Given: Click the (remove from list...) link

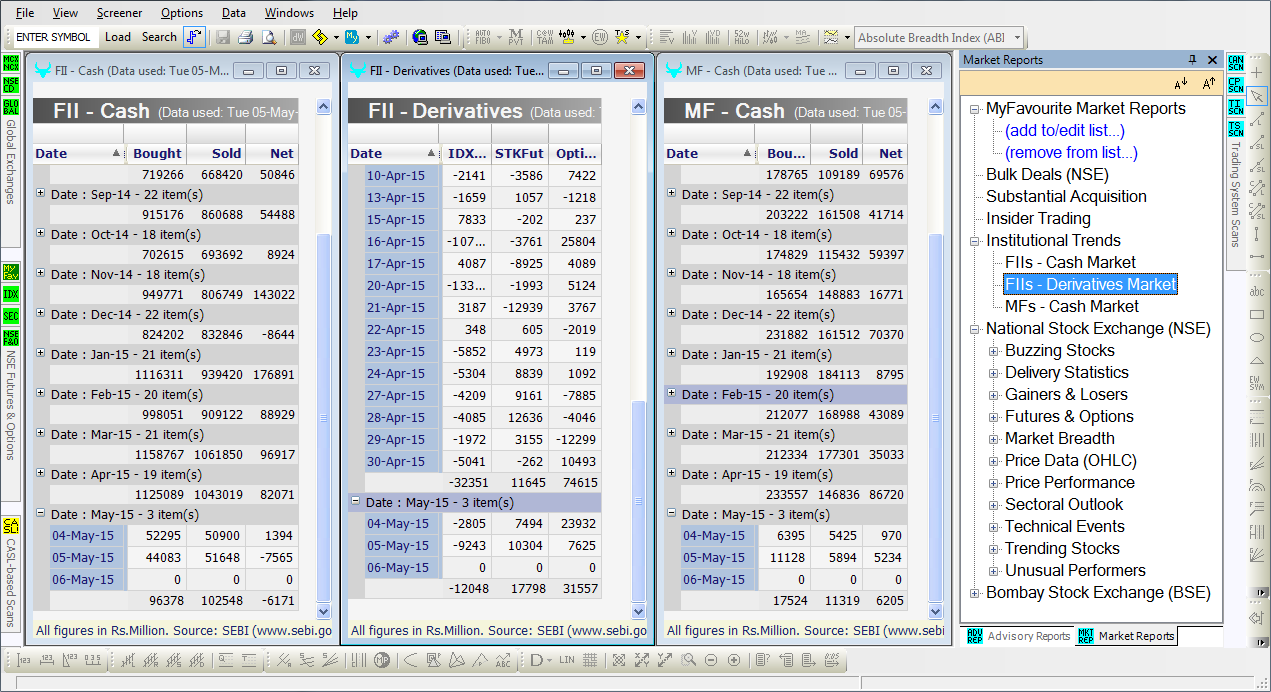Looking at the screenshot, I should (1071, 153).
